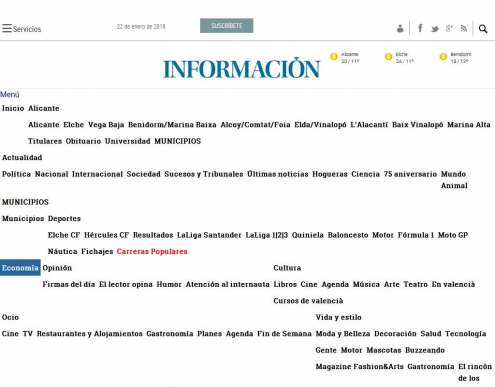Open Vega Baja section
Screen dimensions: 495x387
tap(106, 125)
